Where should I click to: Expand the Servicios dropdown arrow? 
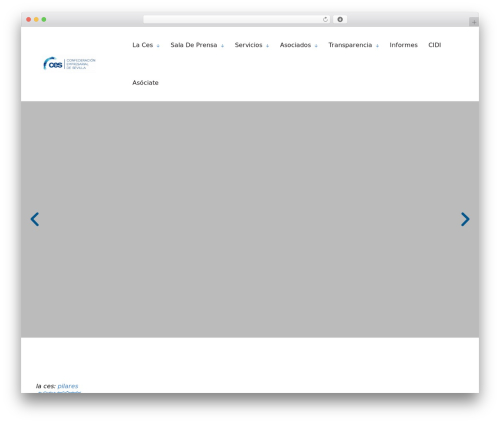click(267, 46)
